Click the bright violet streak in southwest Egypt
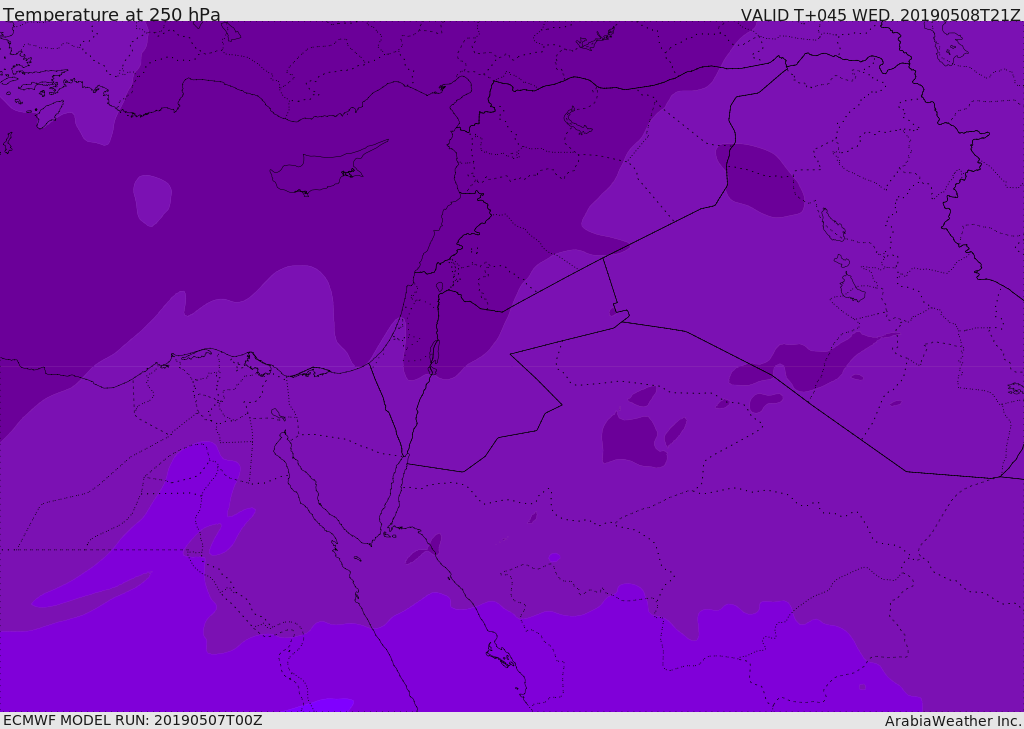Viewport: 1024px width, 729px height. click(x=90, y=592)
